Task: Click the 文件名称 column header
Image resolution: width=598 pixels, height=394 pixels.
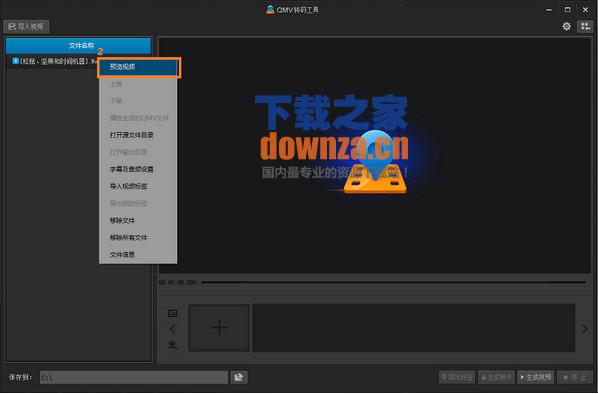Action: [79, 45]
